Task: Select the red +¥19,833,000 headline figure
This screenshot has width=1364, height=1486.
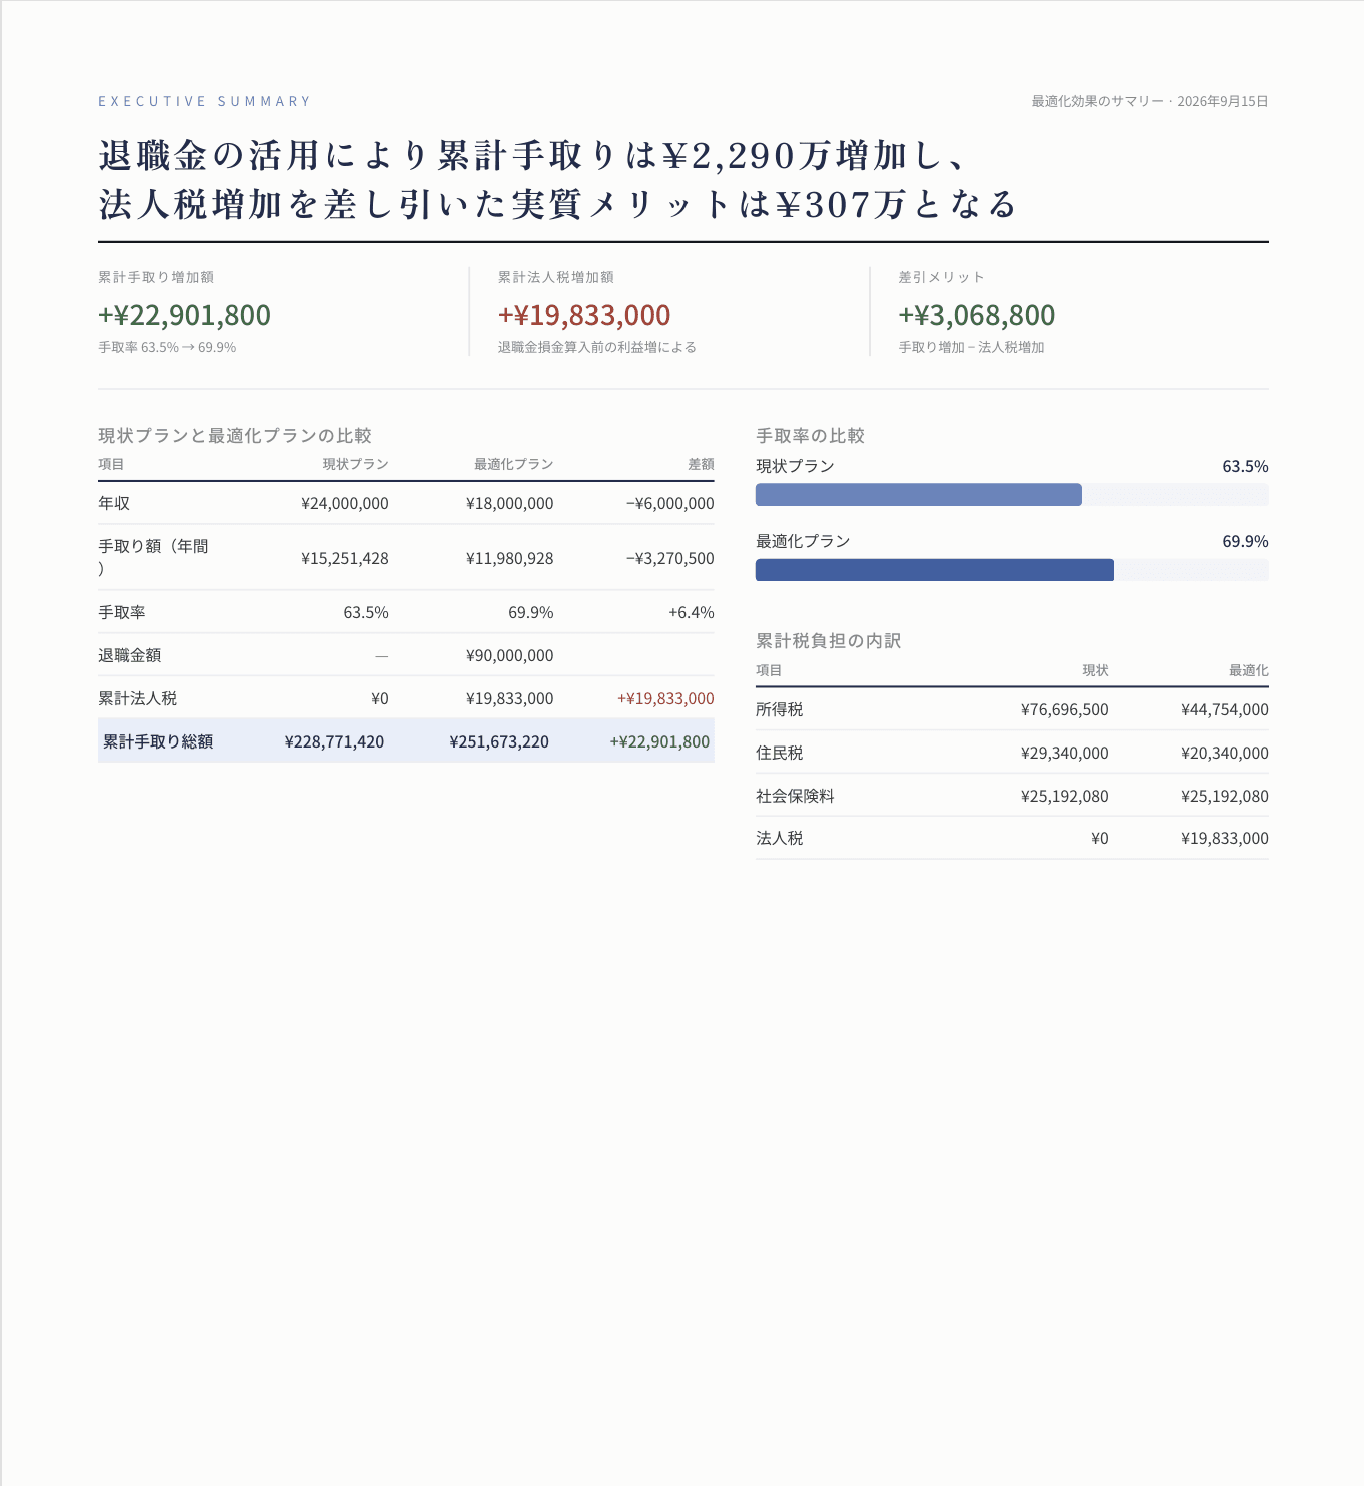Action: pyautogui.click(x=584, y=315)
